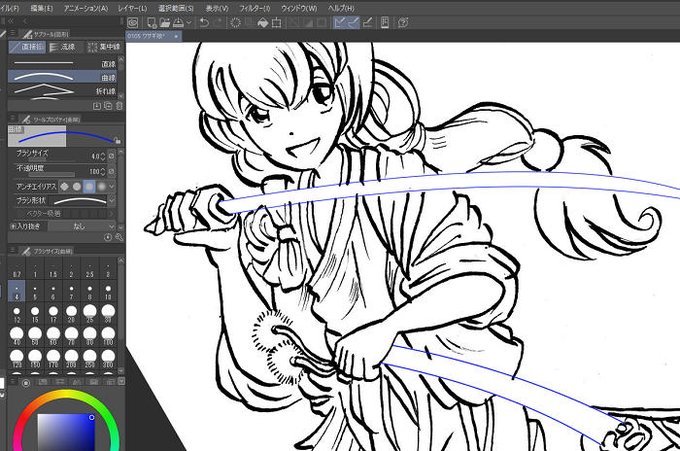Click the duplicate sub tool icon
This screenshot has height=451, width=680.
[108, 106]
